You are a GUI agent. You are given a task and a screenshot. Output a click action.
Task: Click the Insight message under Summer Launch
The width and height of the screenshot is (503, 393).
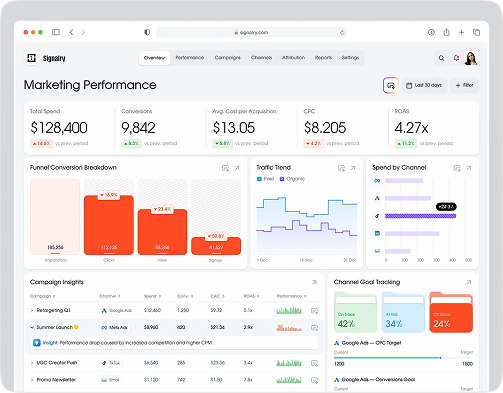tap(174, 343)
